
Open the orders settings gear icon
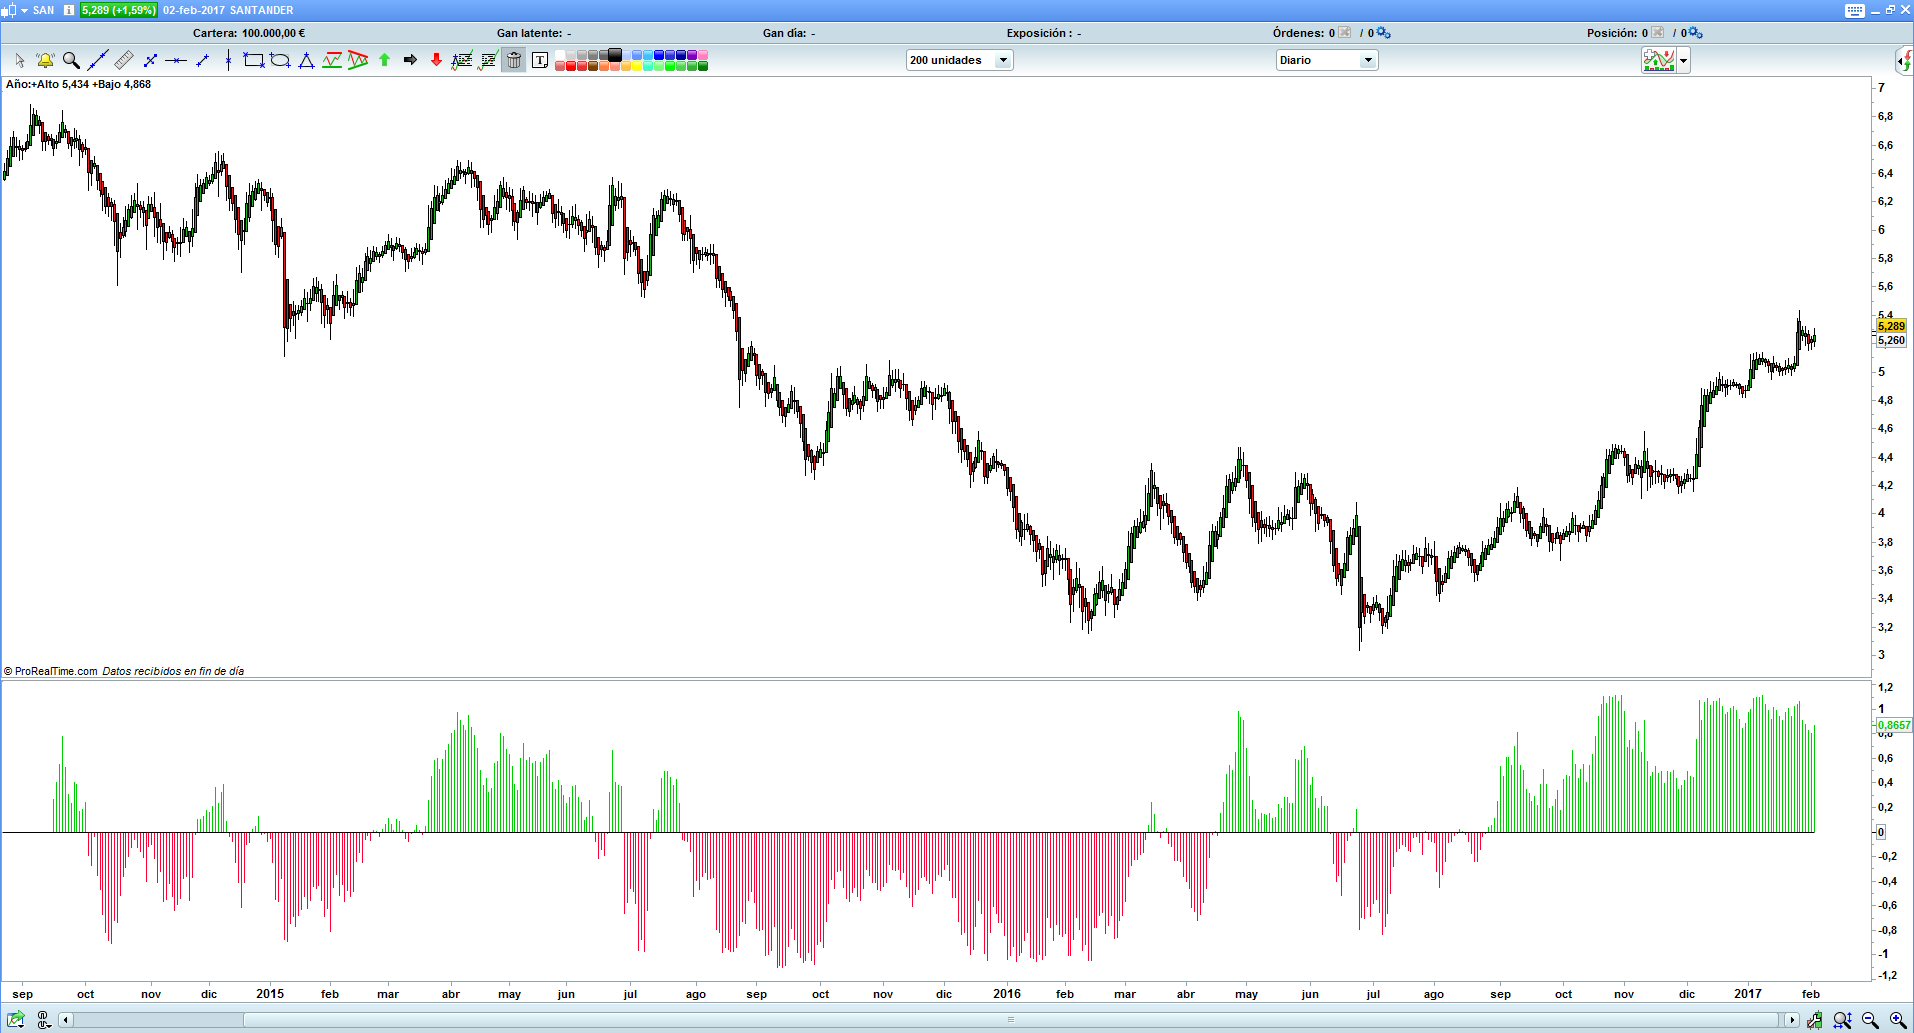(x=1384, y=33)
